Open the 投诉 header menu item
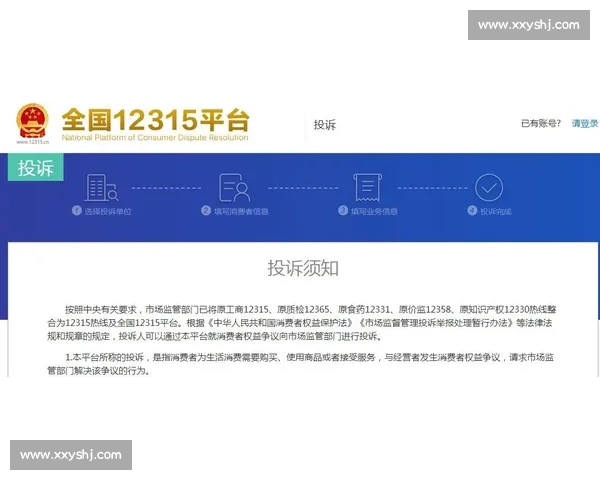Viewport: 600px width, 480px height. pos(324,125)
